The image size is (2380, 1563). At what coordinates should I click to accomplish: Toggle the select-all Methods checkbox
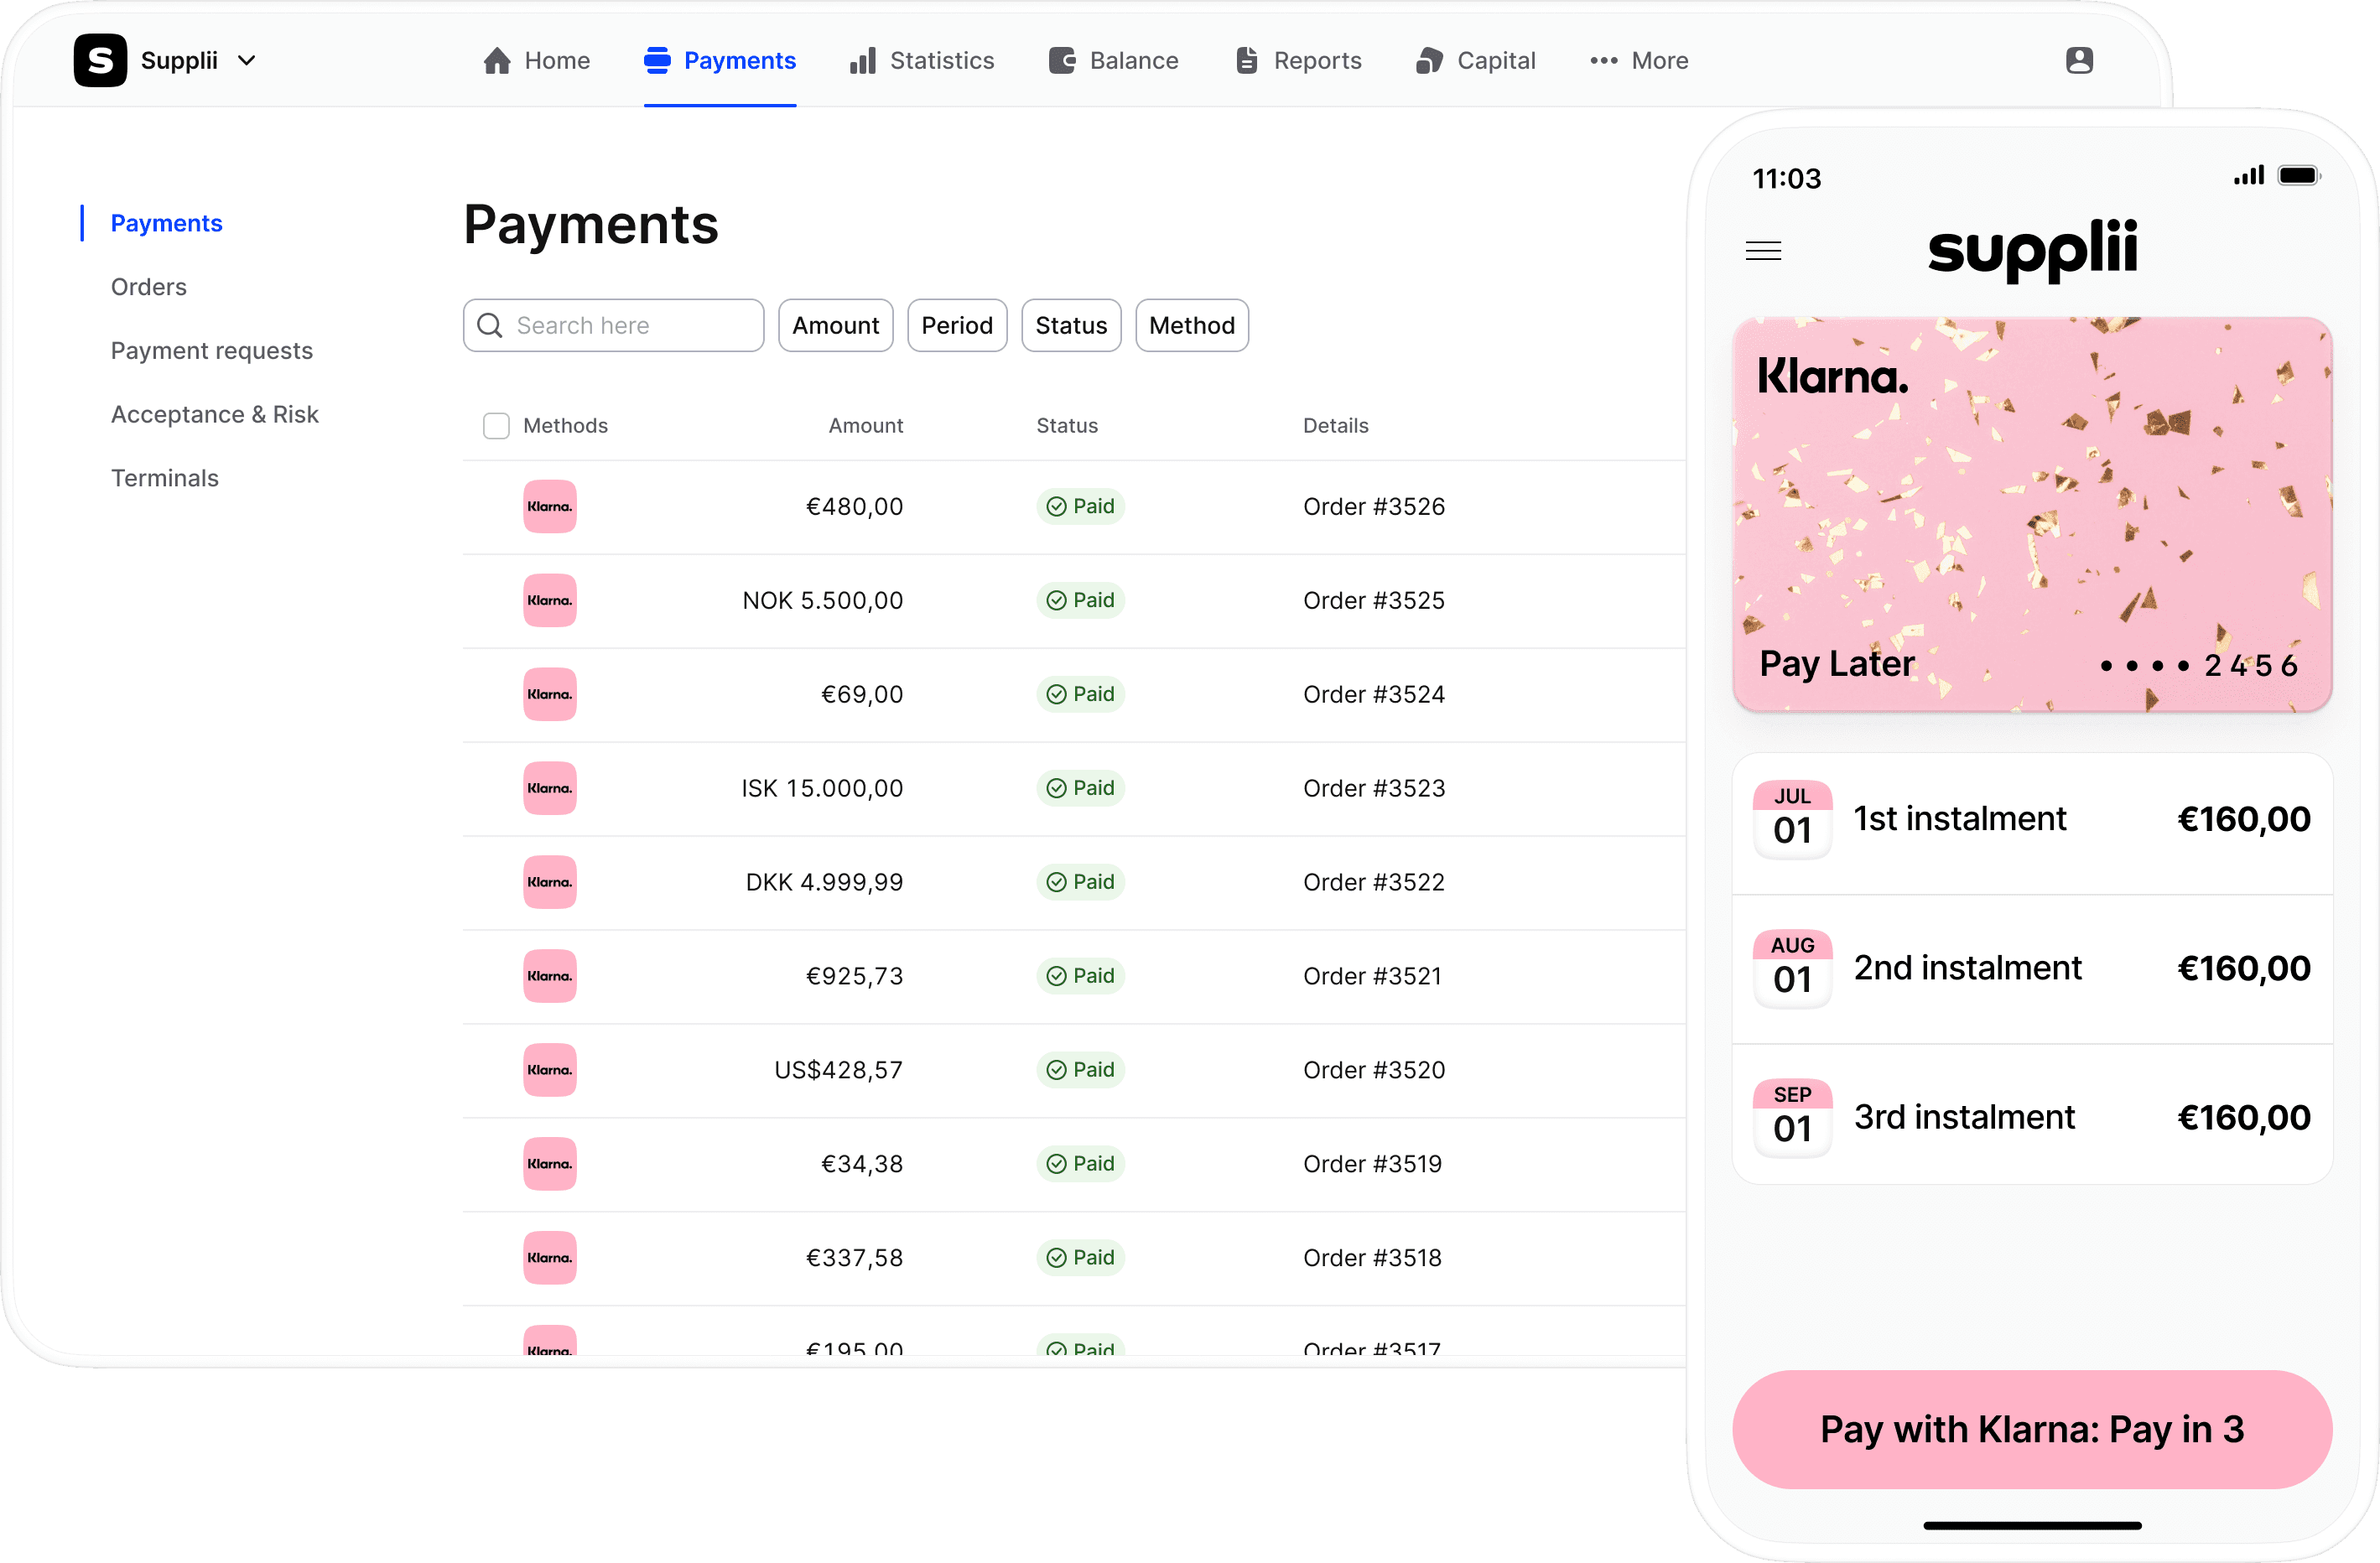coord(496,426)
